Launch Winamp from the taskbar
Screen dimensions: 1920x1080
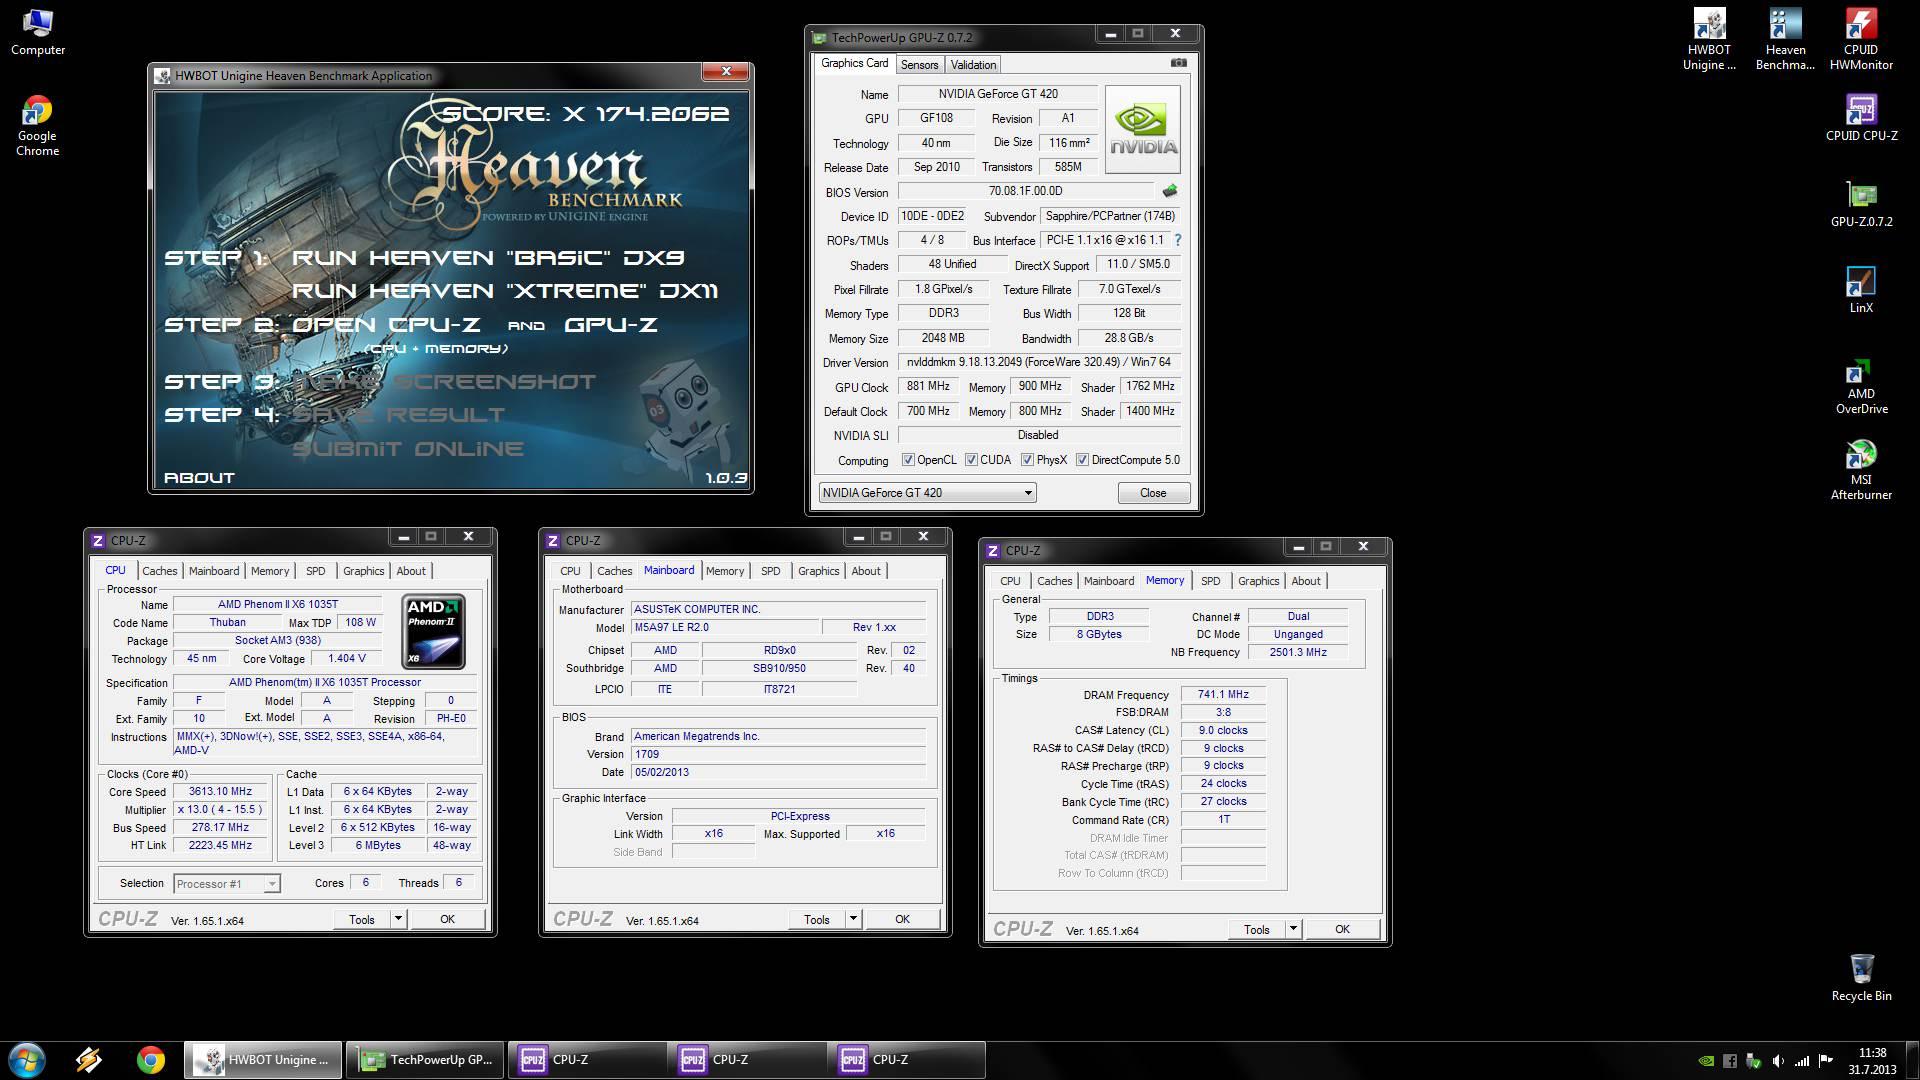pos(89,1060)
